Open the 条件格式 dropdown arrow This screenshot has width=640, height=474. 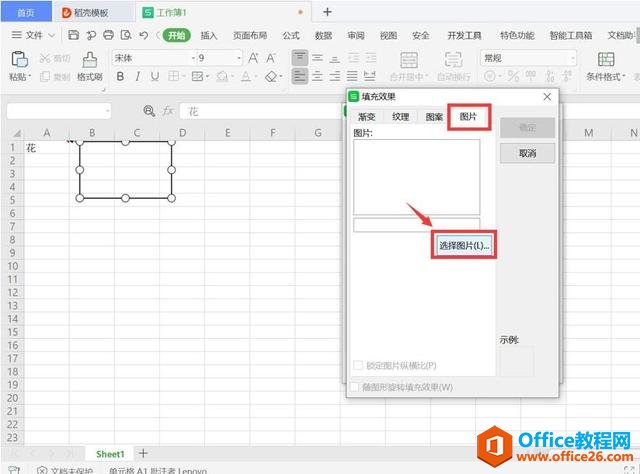click(x=623, y=77)
